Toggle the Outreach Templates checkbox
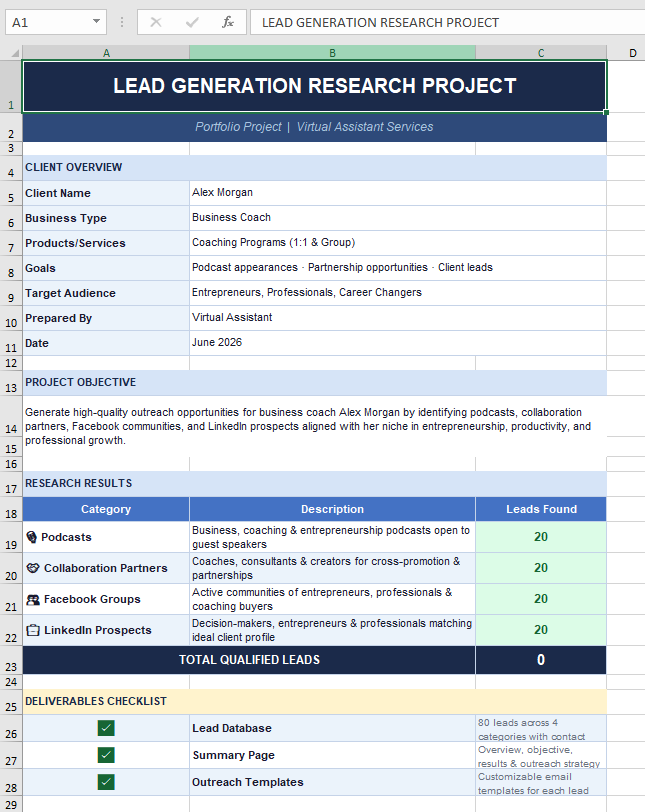This screenshot has height=812, width=645. point(106,782)
